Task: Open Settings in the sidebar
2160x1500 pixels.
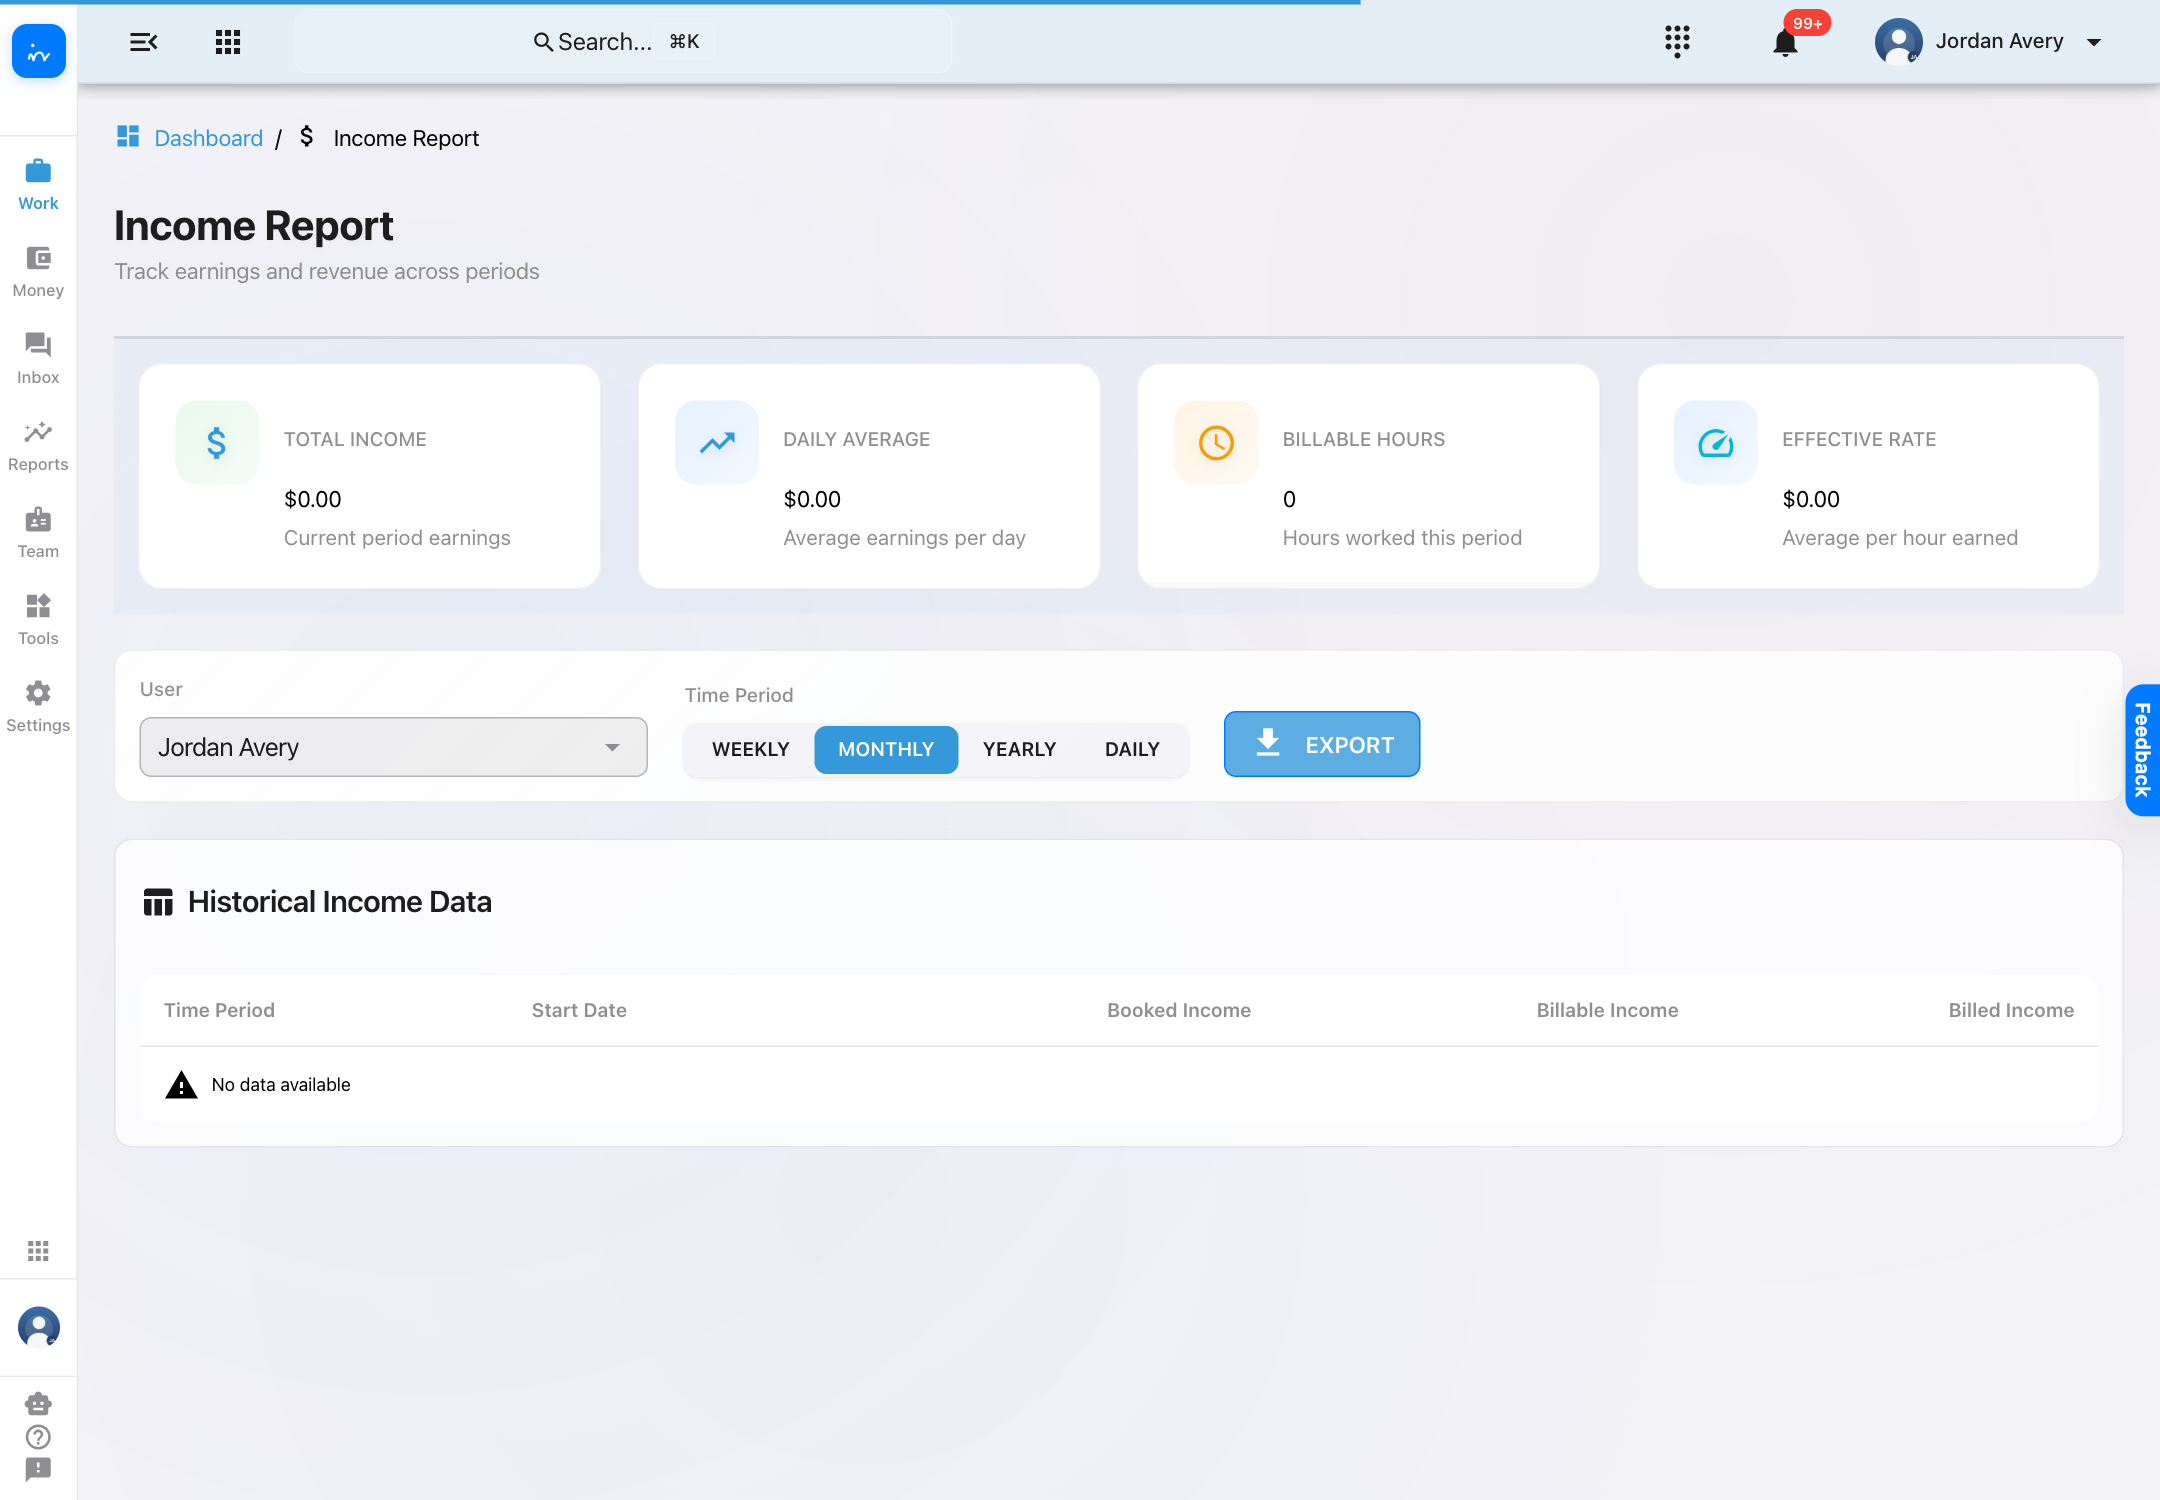Action: pyautogui.click(x=38, y=707)
